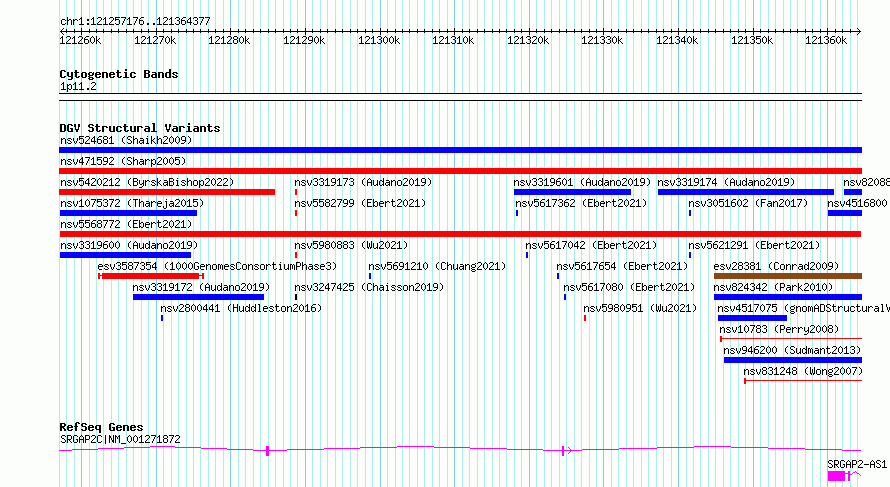Open nsv5617080 (Ebert2021) label
This screenshot has height=487, width=890.
pos(629,287)
